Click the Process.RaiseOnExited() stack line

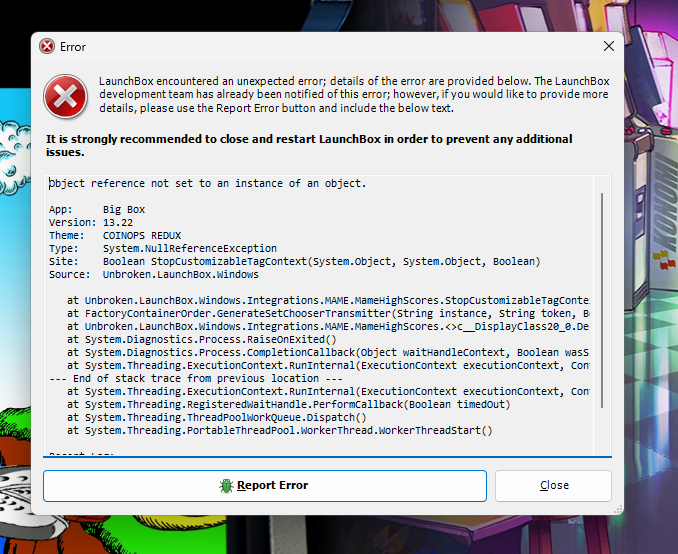tap(201, 339)
